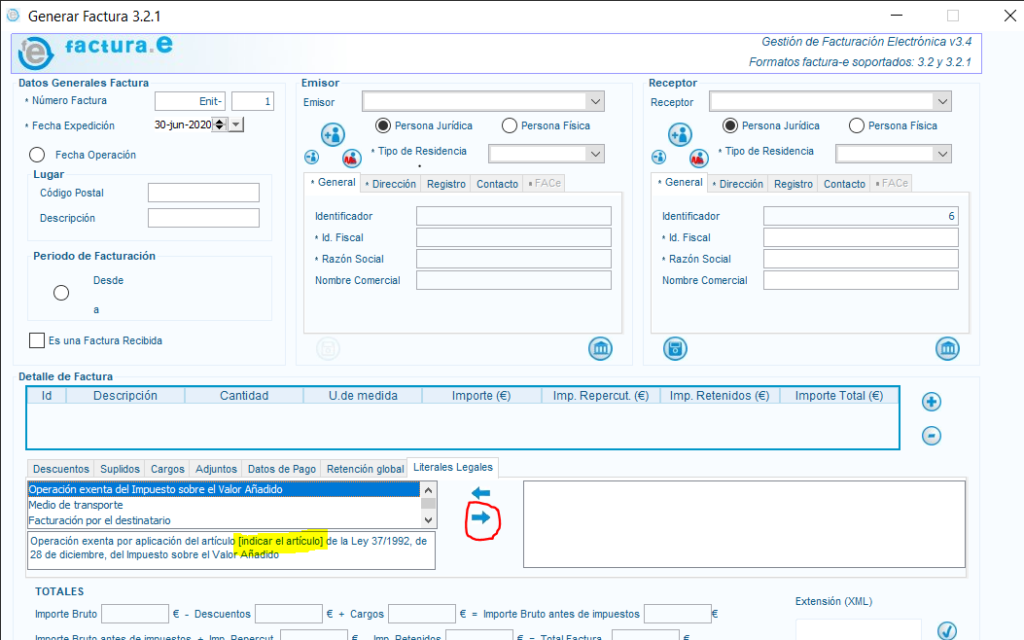Select 'Facturación por el destinatario' in the list

tap(223, 520)
